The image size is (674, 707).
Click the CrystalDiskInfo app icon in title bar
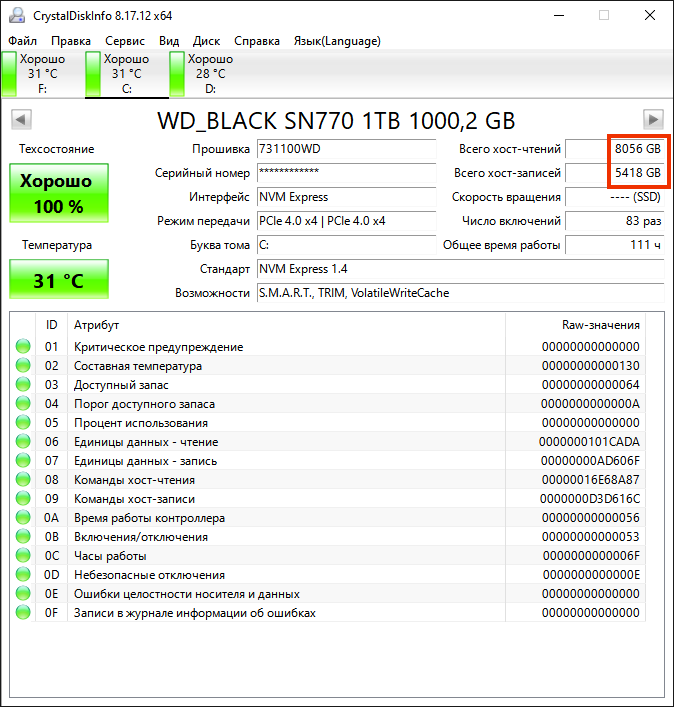[x=17, y=15]
